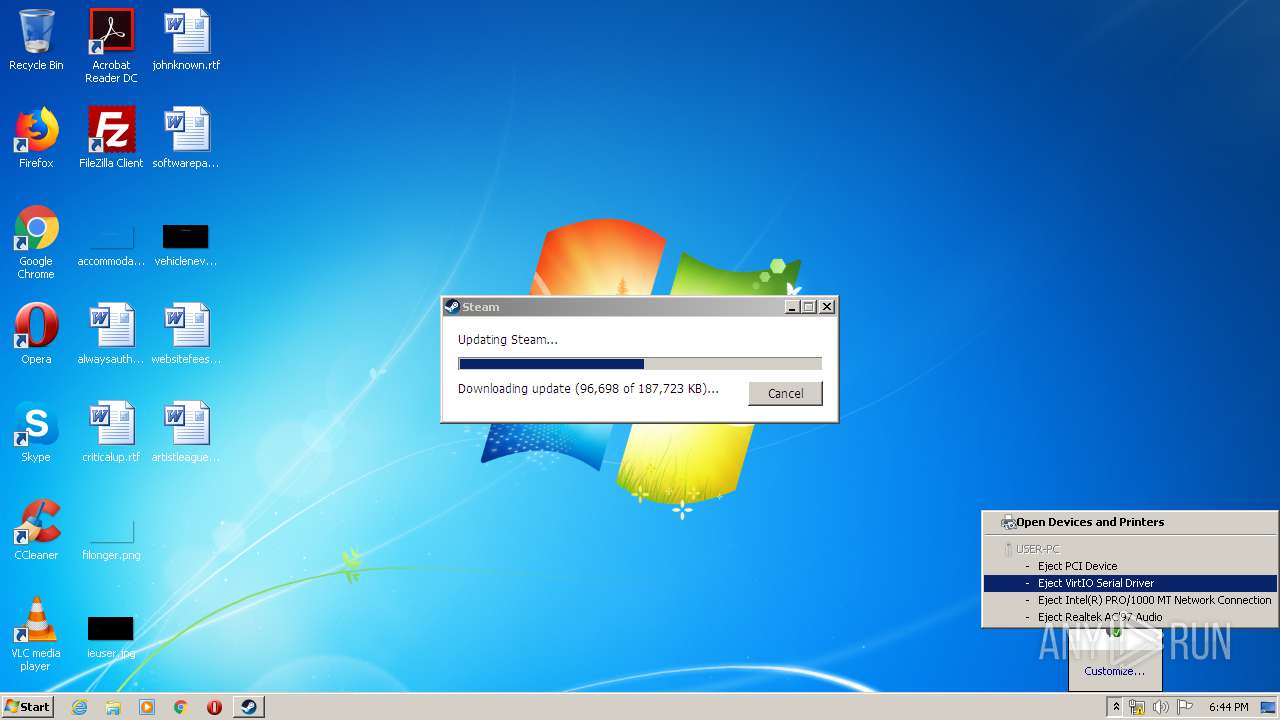Select the vehiclenev... desktop file
1280x720 pixels.
click(x=186, y=245)
